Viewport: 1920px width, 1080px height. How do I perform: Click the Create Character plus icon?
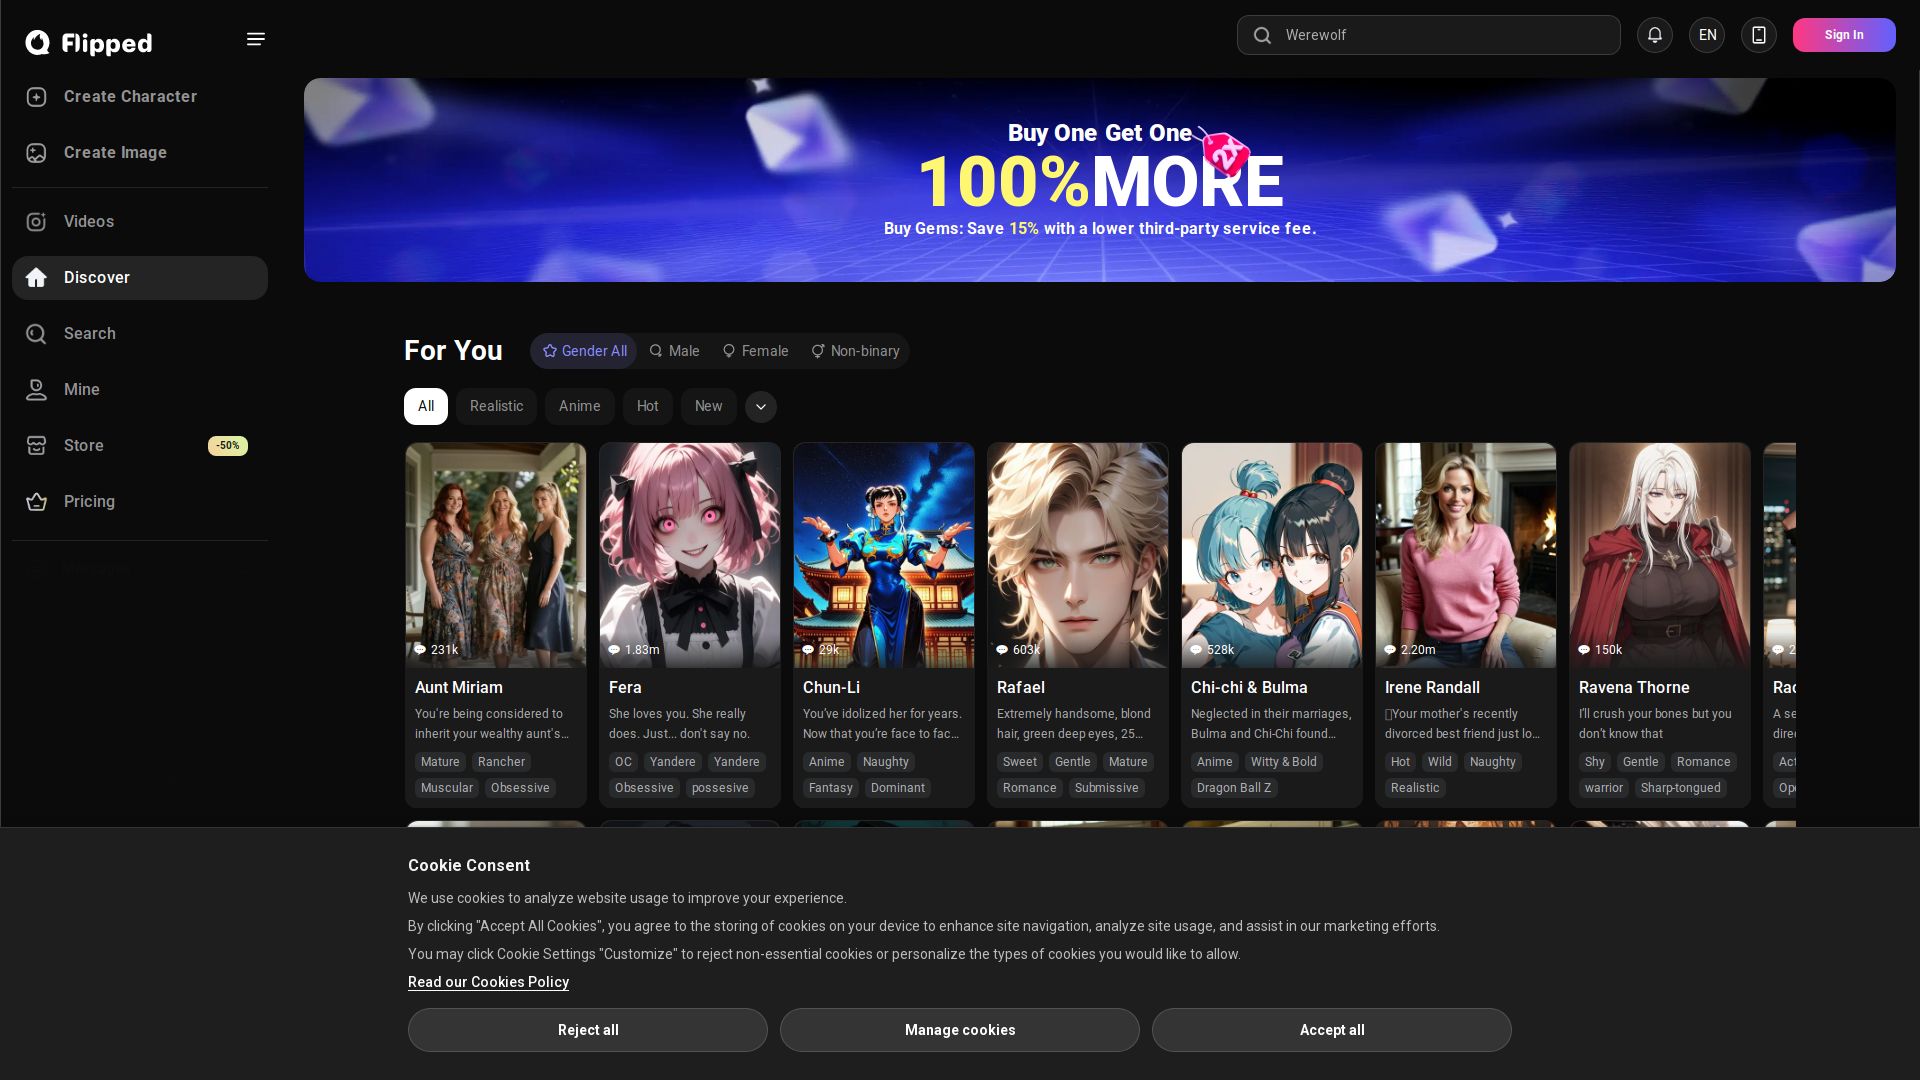(37, 97)
